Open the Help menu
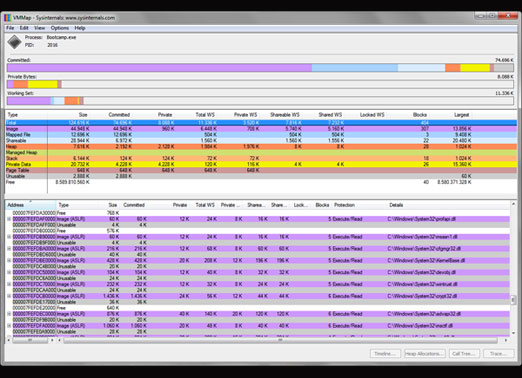Viewport: 522px width, 378px height. (80, 28)
